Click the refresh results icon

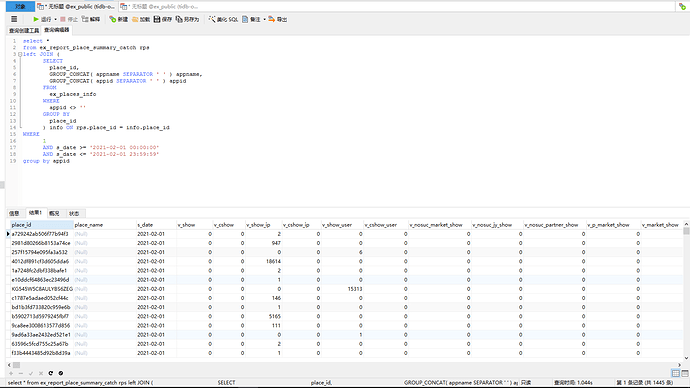point(51,373)
